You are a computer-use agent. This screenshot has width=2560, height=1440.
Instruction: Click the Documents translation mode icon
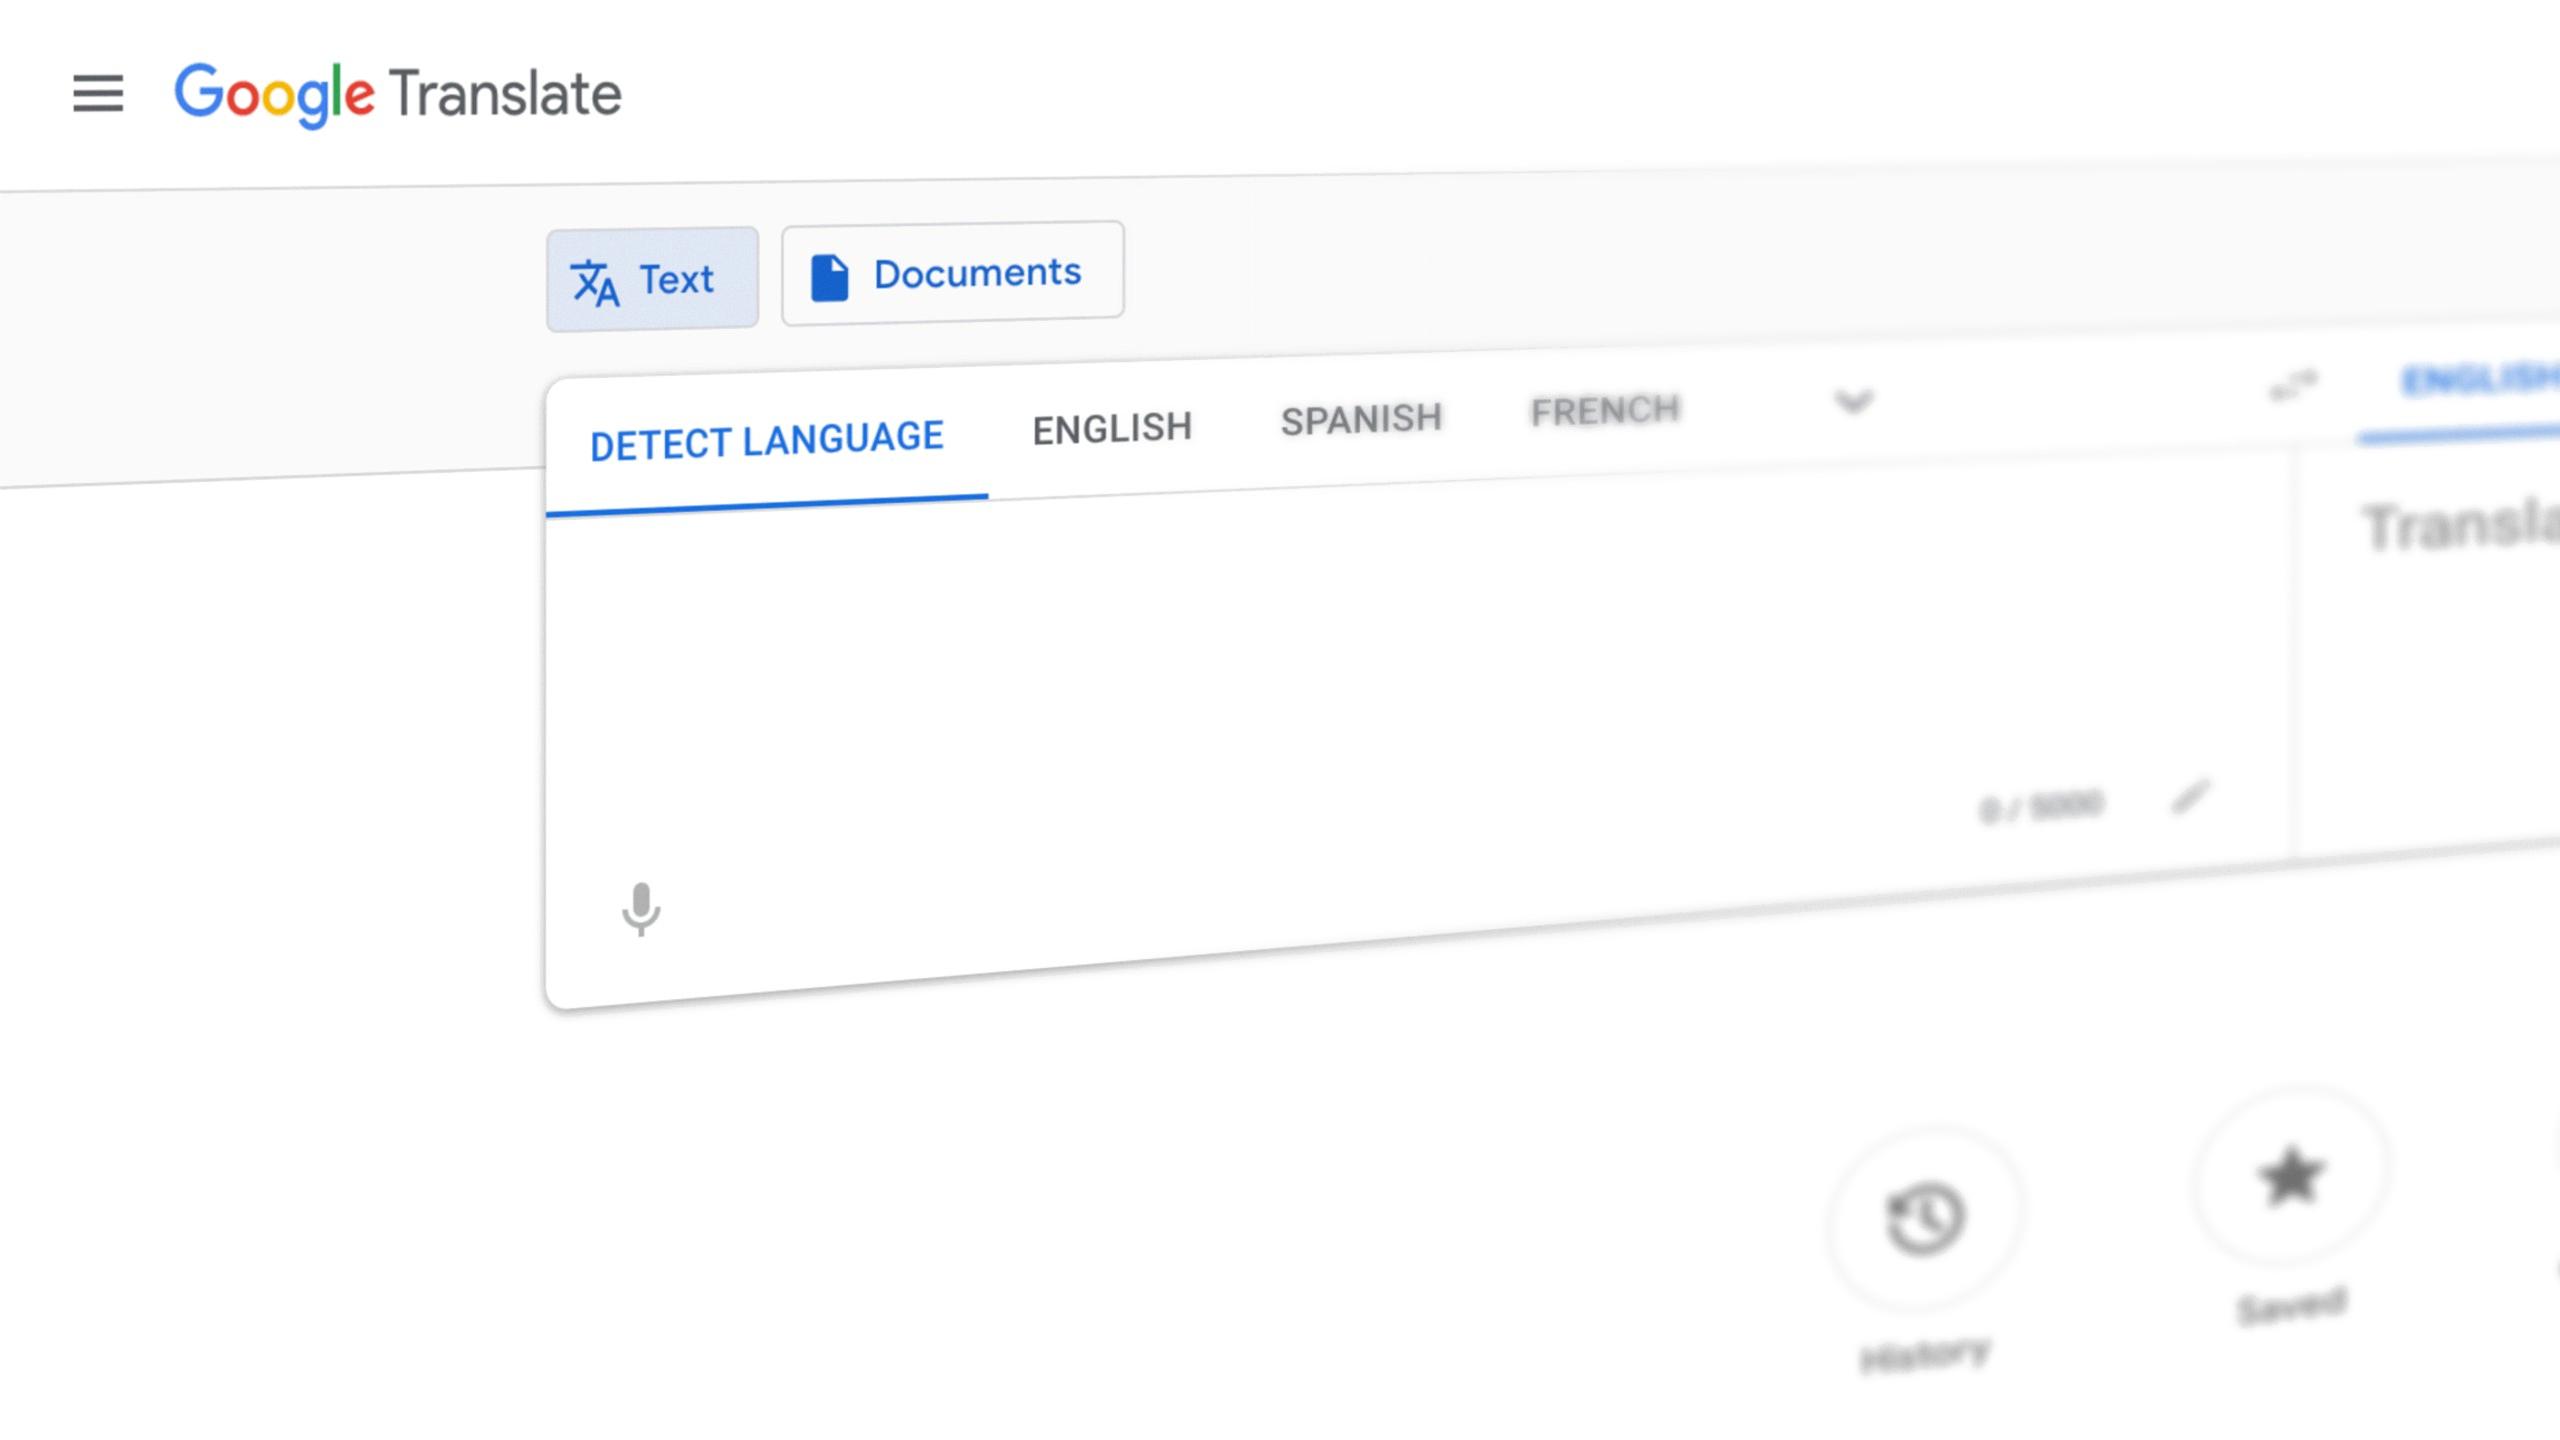pyautogui.click(x=826, y=274)
